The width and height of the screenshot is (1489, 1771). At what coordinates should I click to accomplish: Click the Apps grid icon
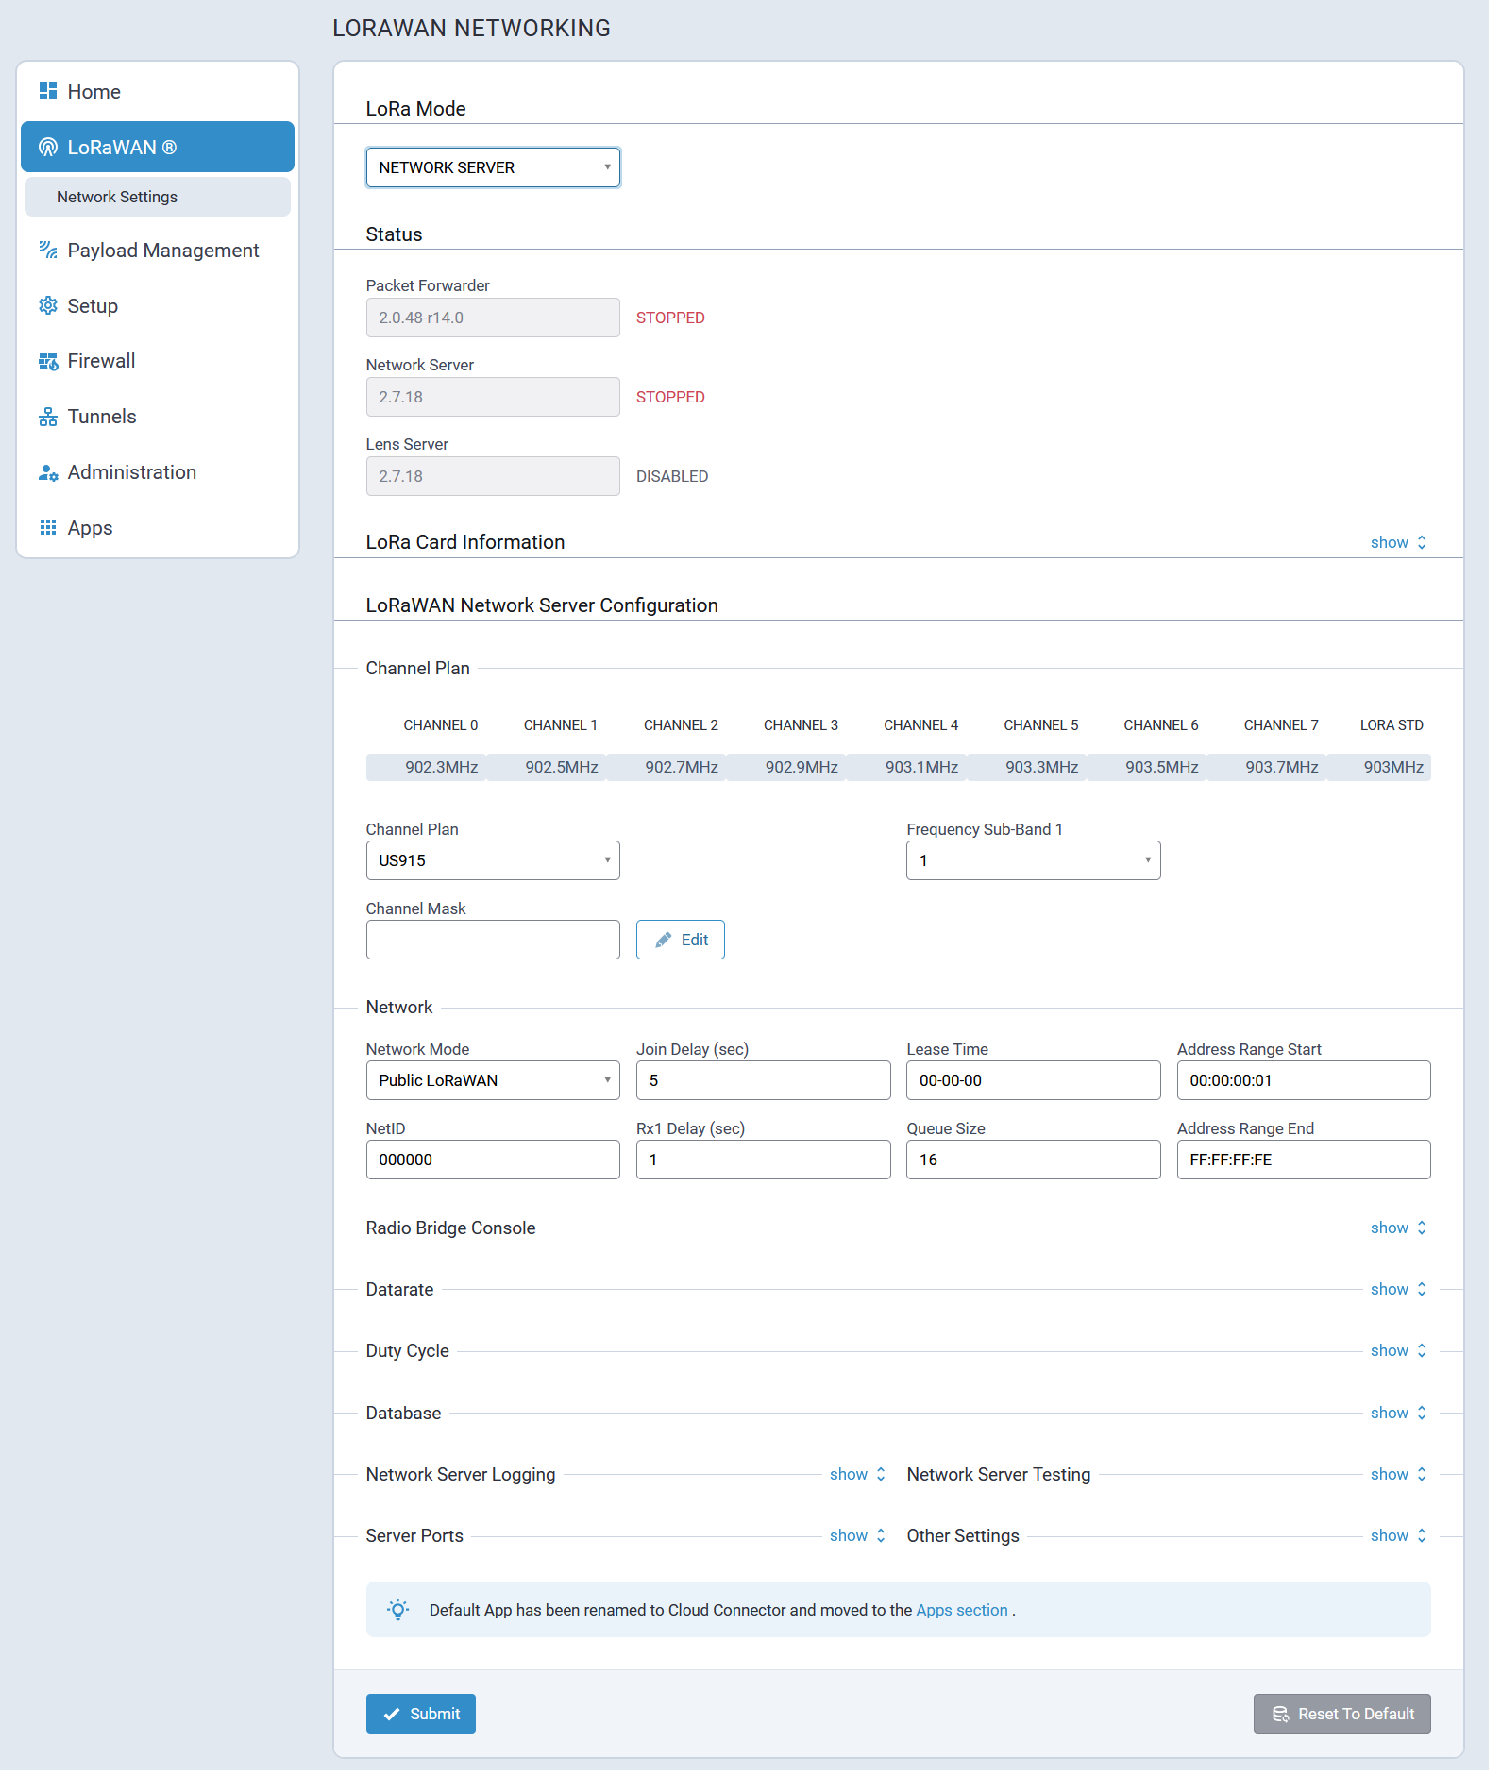point(48,528)
